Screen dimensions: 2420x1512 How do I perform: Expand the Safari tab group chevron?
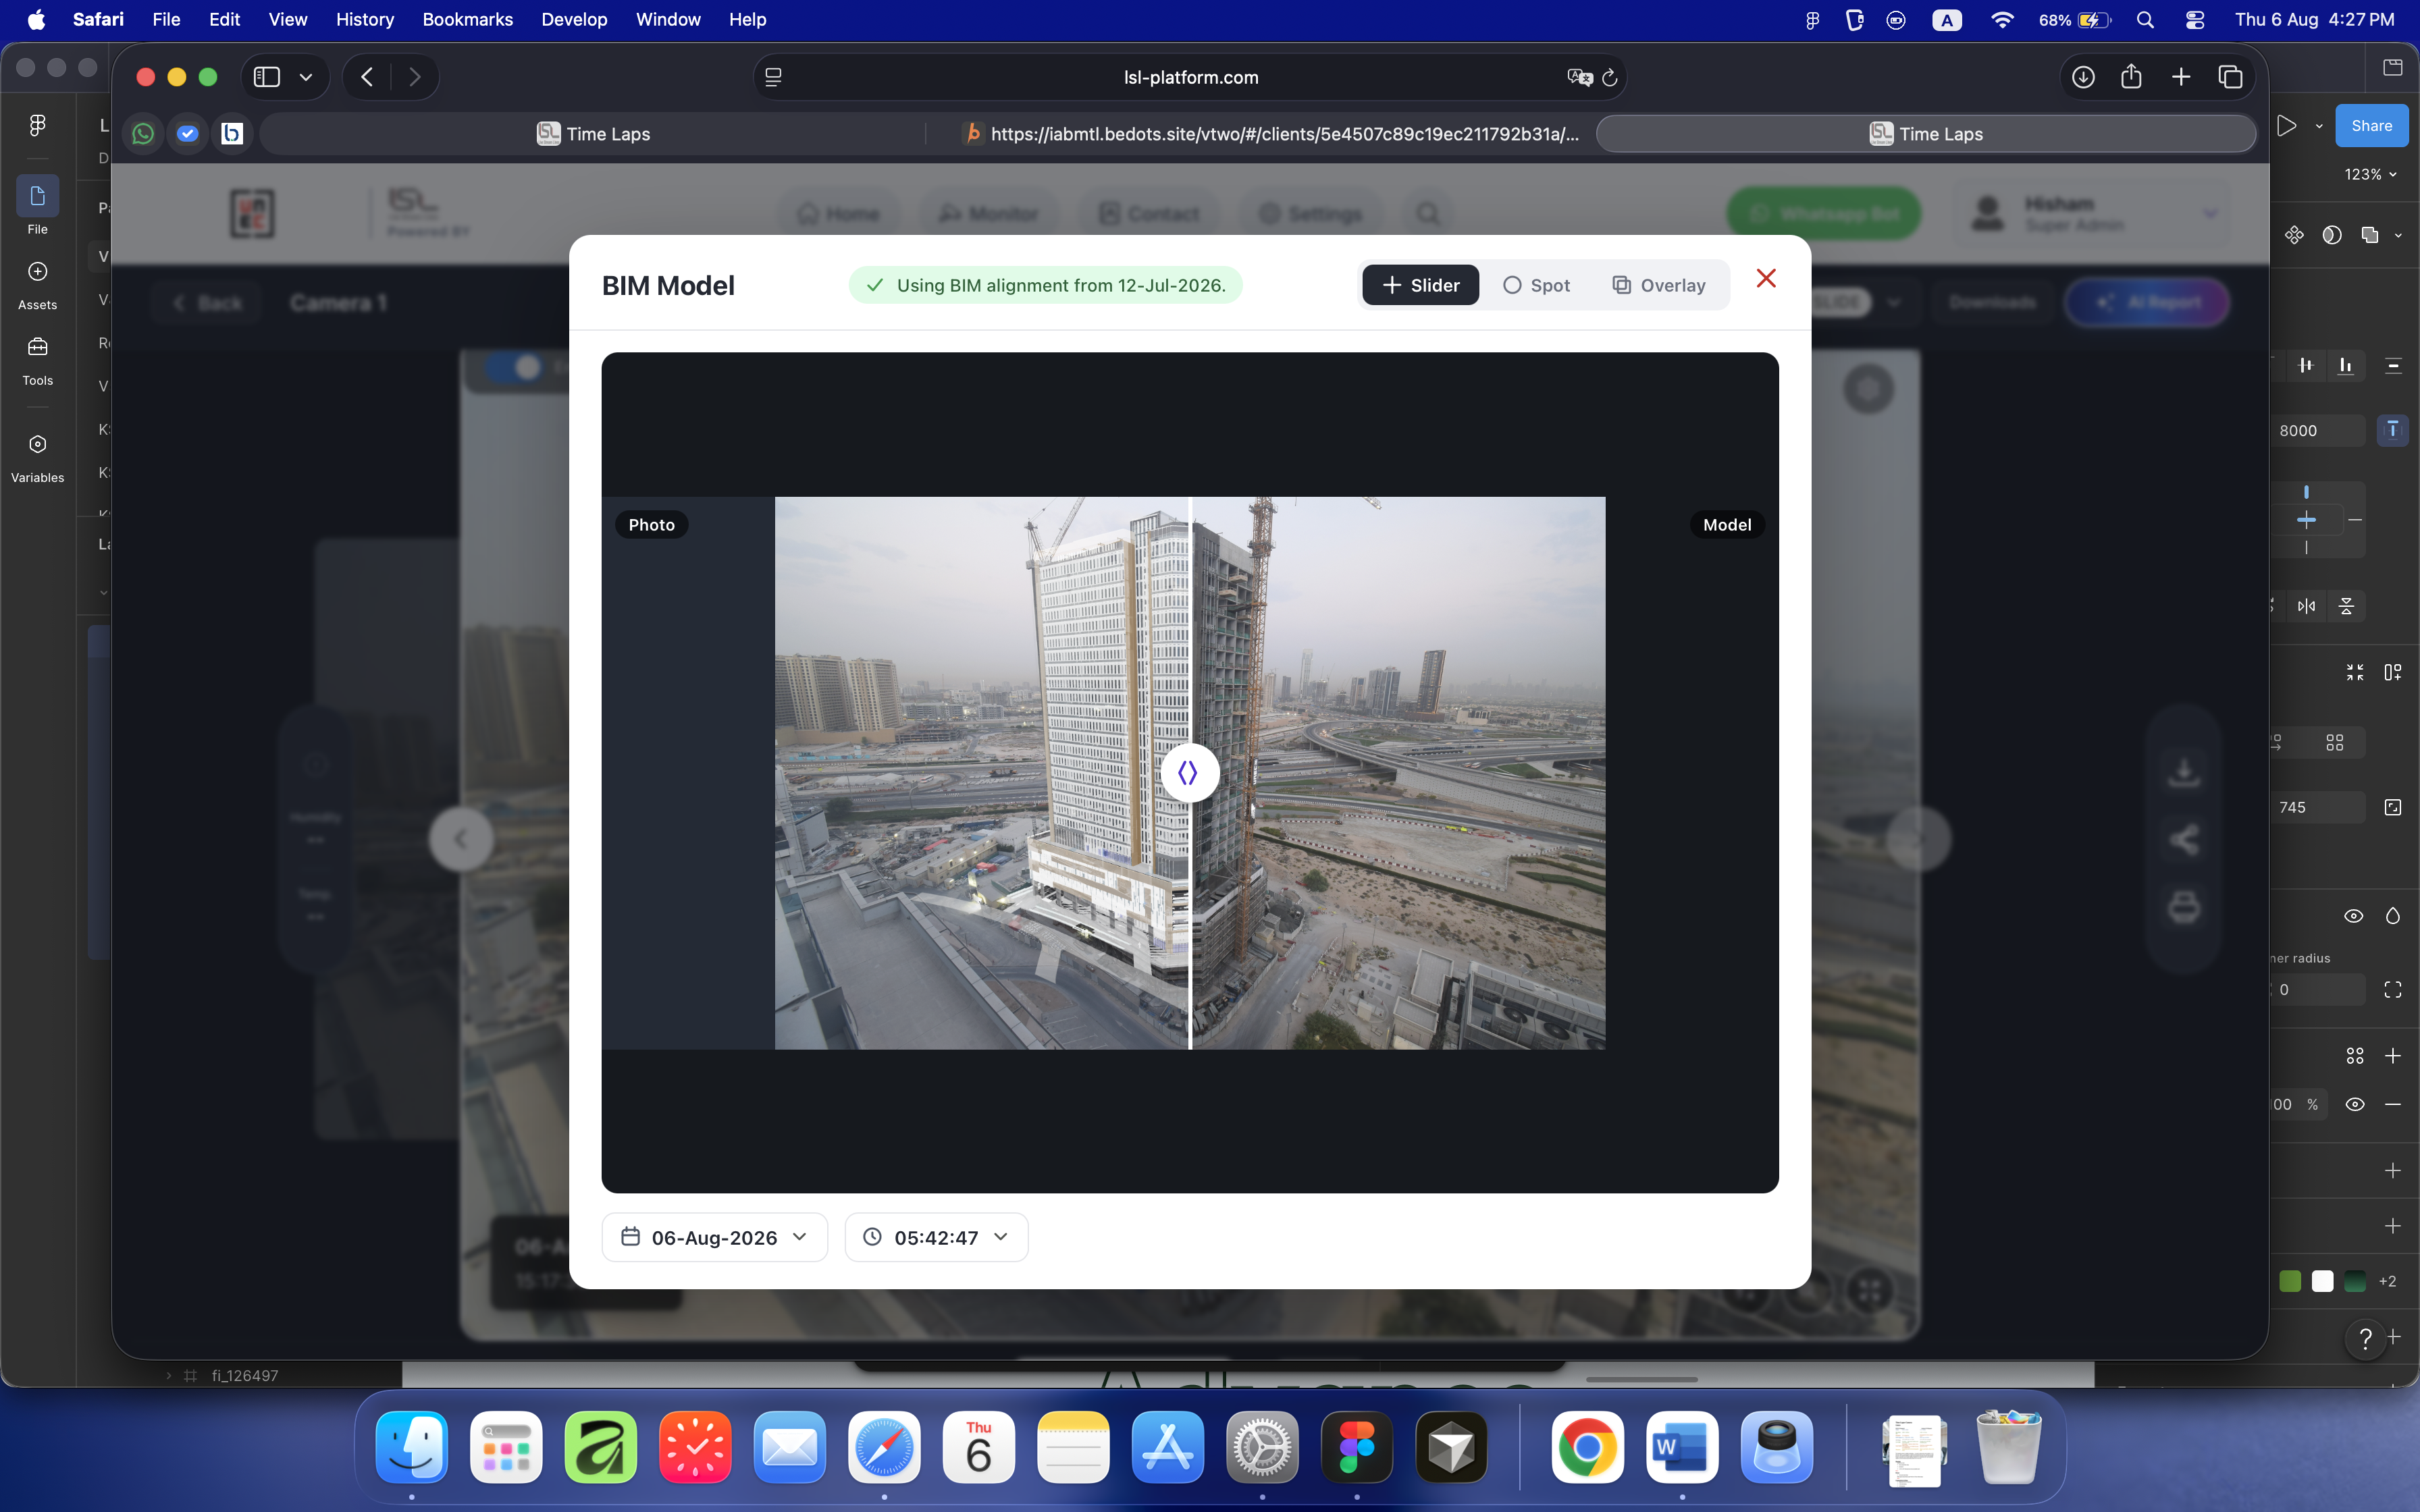click(x=306, y=77)
